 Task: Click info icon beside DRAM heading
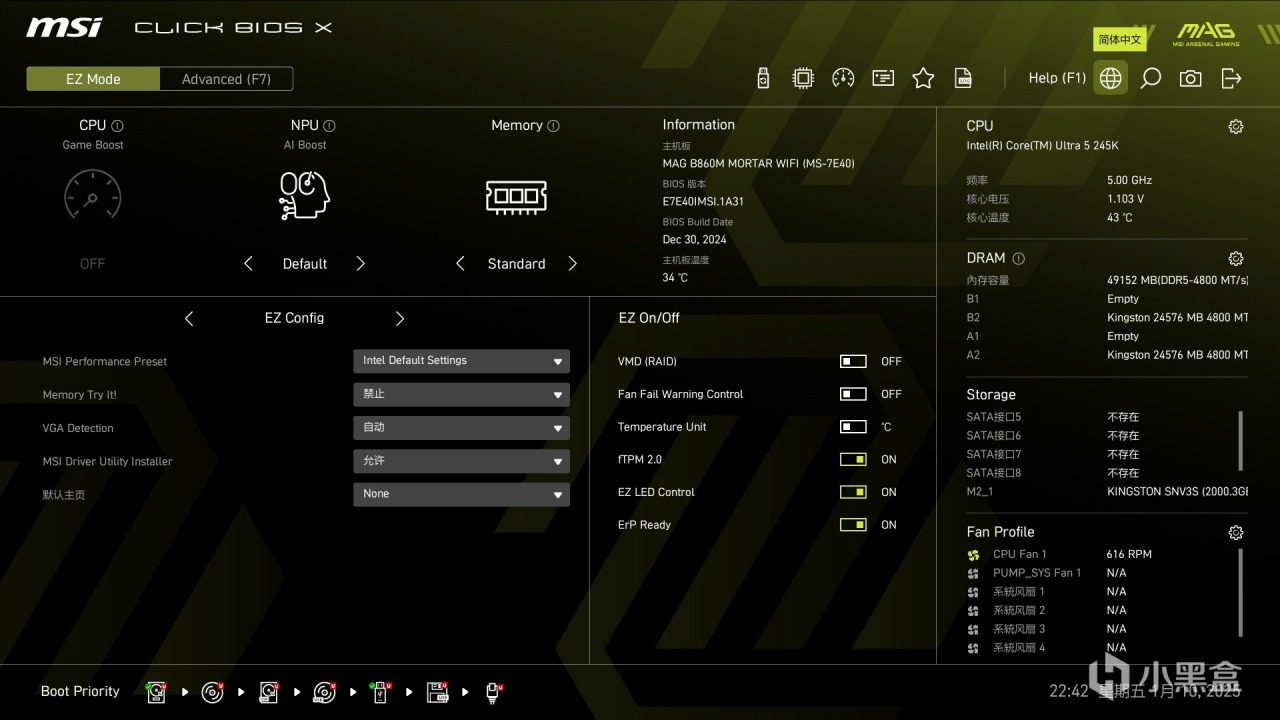click(1018, 258)
